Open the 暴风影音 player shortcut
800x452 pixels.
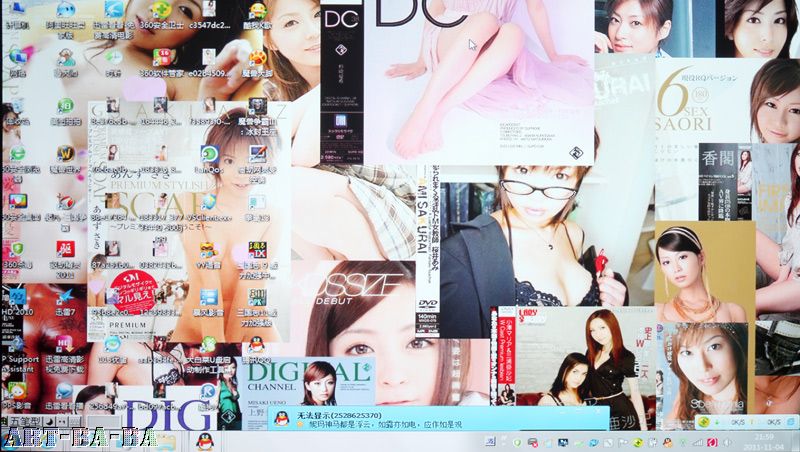(x=209, y=301)
